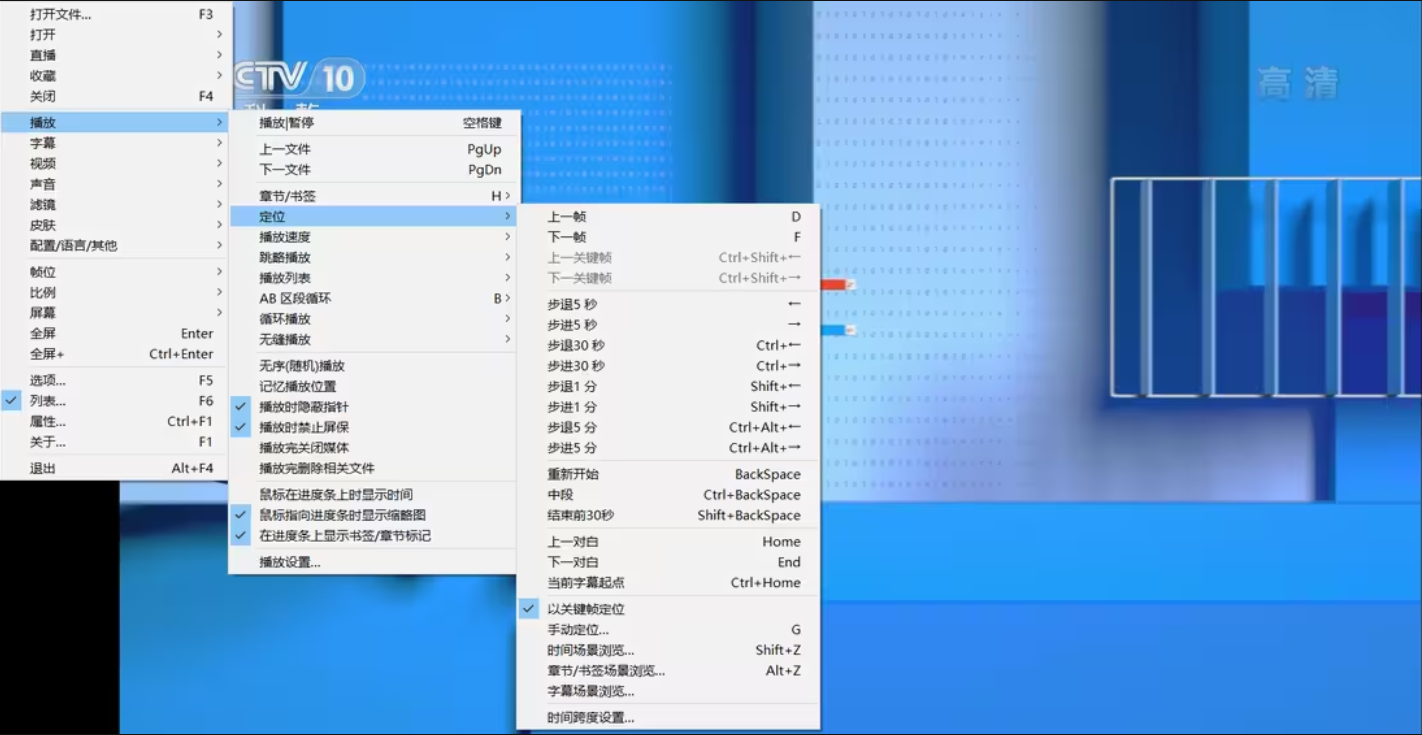
Task: Open the 声音 submenu
Action: [x=116, y=184]
